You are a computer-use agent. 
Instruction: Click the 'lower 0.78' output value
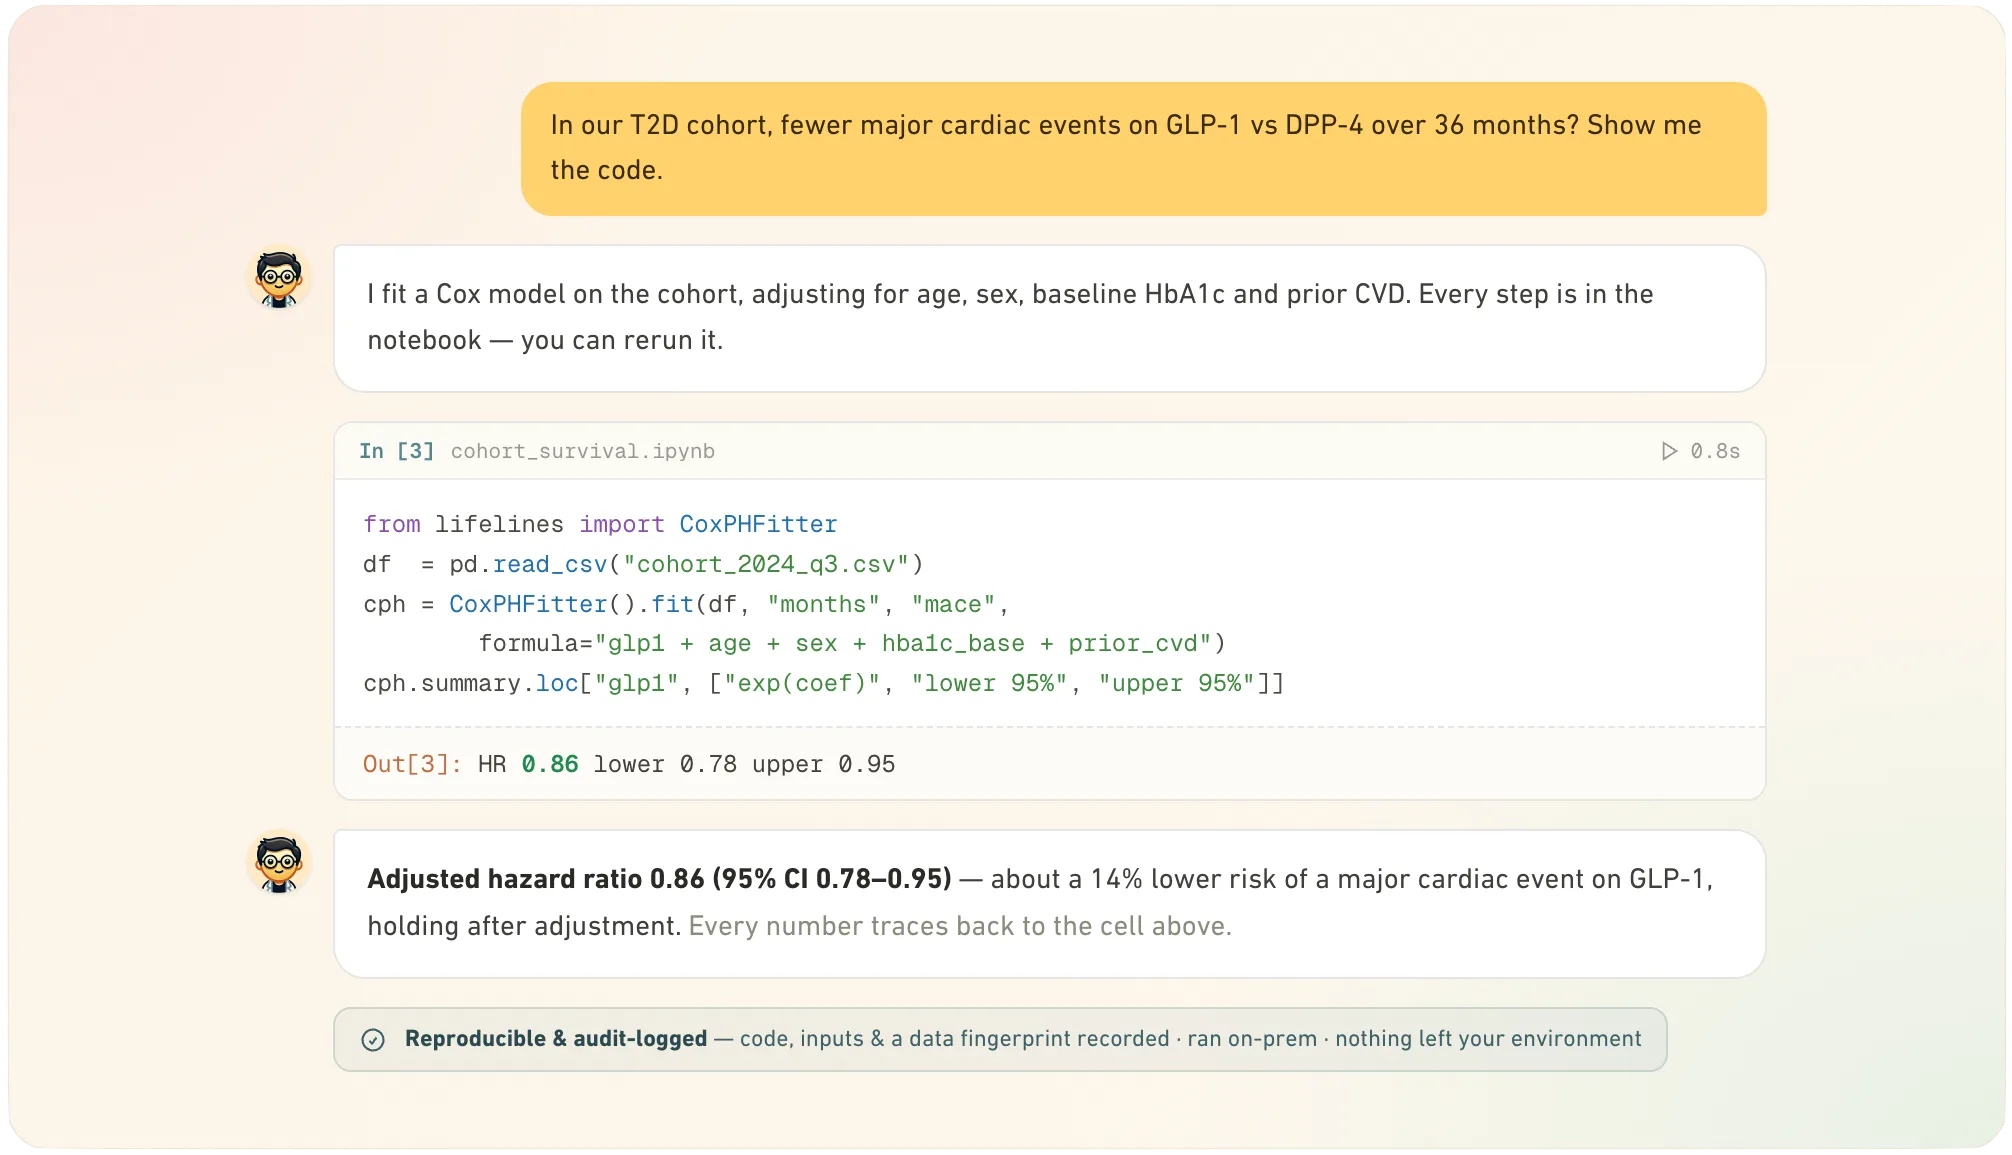pos(665,764)
